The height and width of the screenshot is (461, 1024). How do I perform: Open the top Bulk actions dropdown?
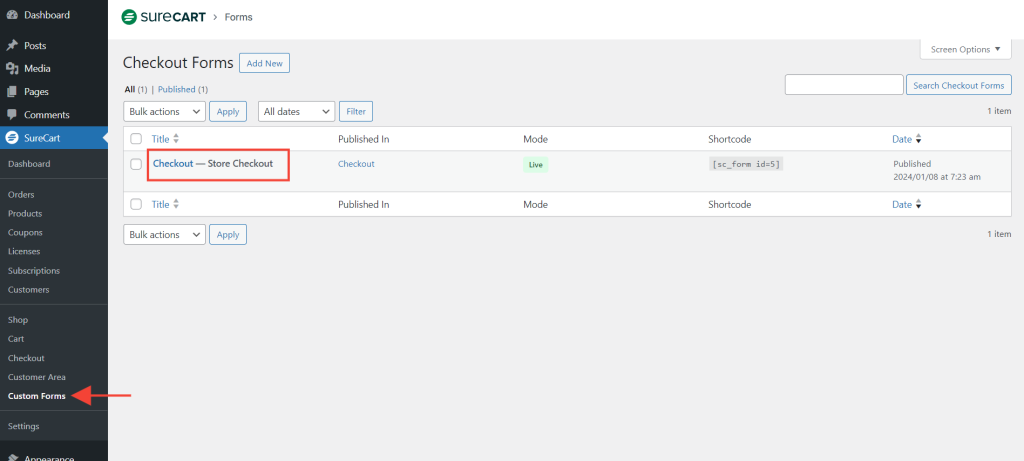tap(164, 112)
